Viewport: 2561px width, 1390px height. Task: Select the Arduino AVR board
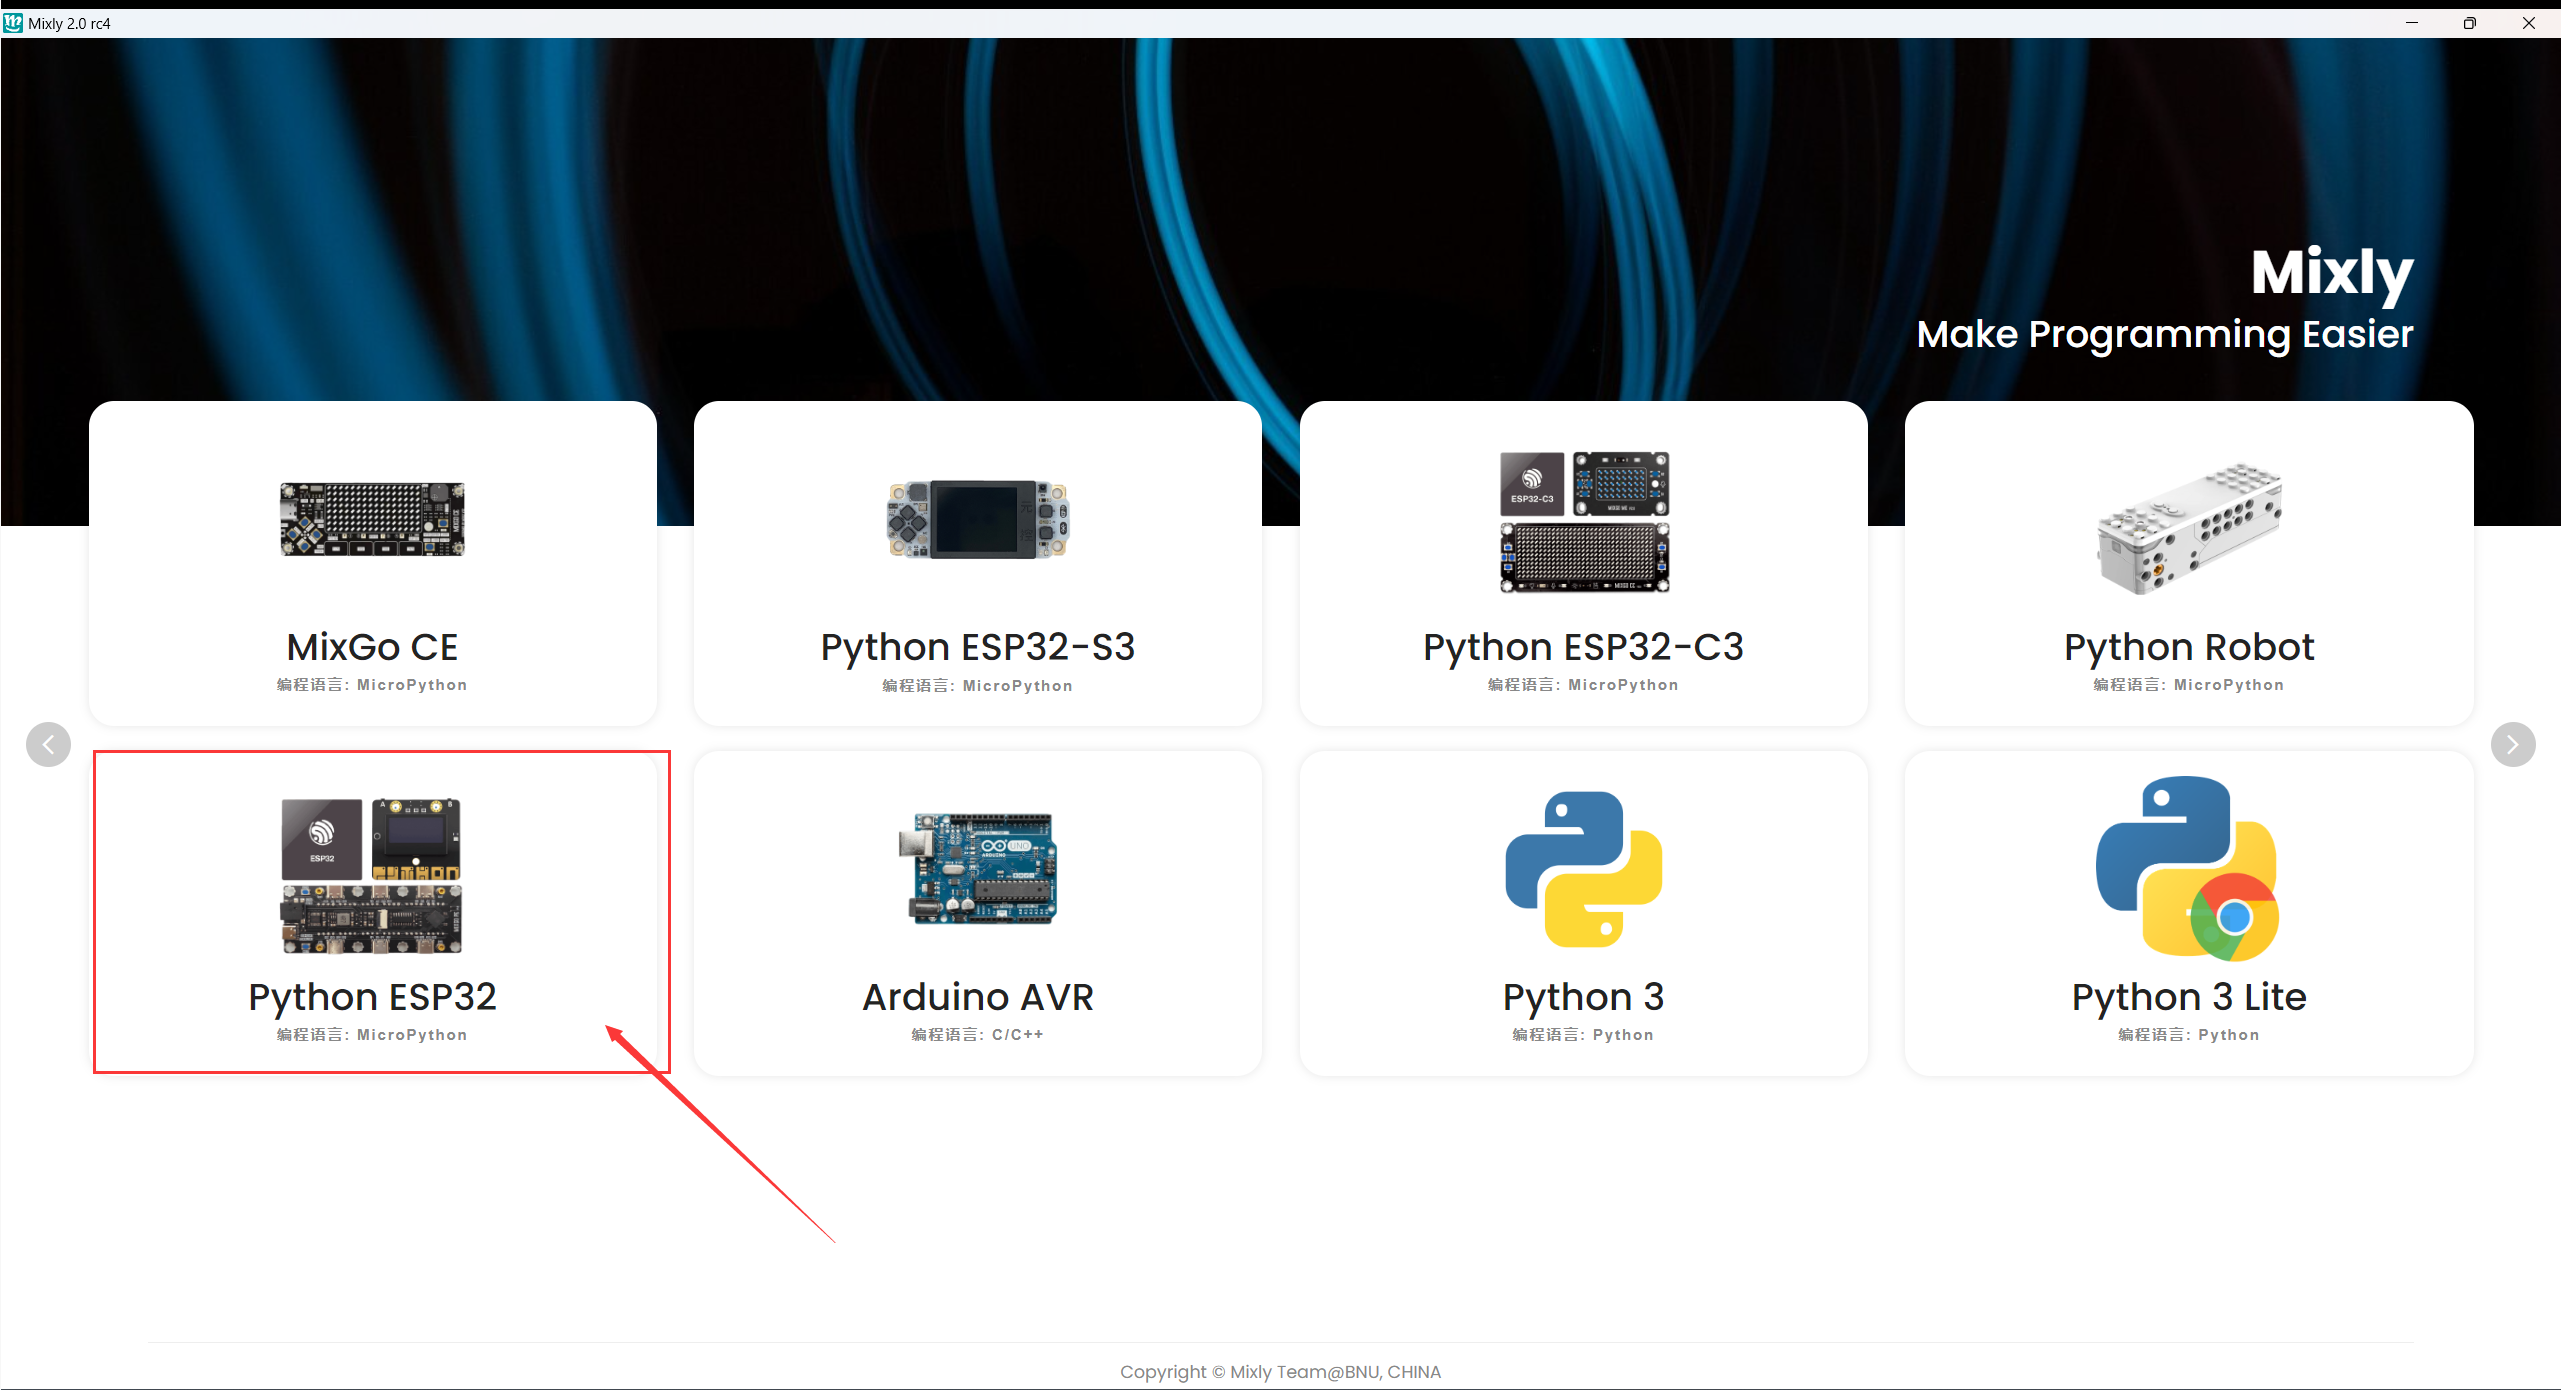click(x=978, y=910)
